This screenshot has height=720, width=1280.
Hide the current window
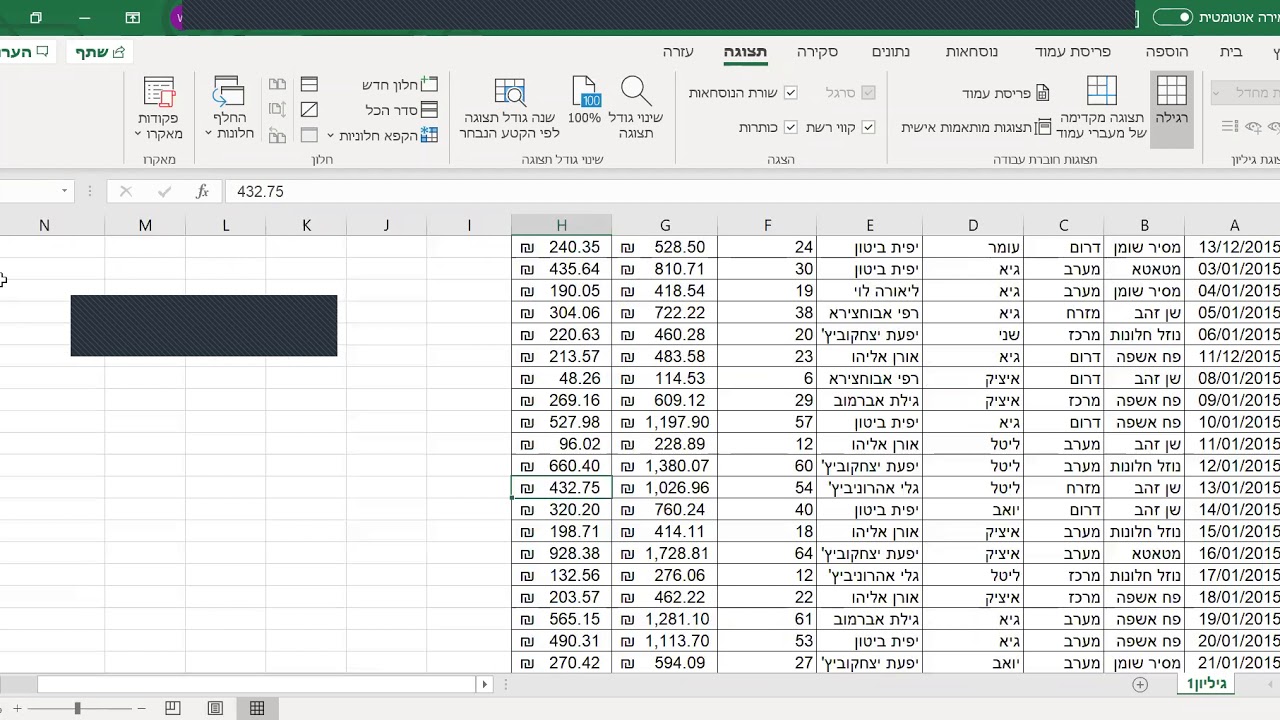point(309,110)
